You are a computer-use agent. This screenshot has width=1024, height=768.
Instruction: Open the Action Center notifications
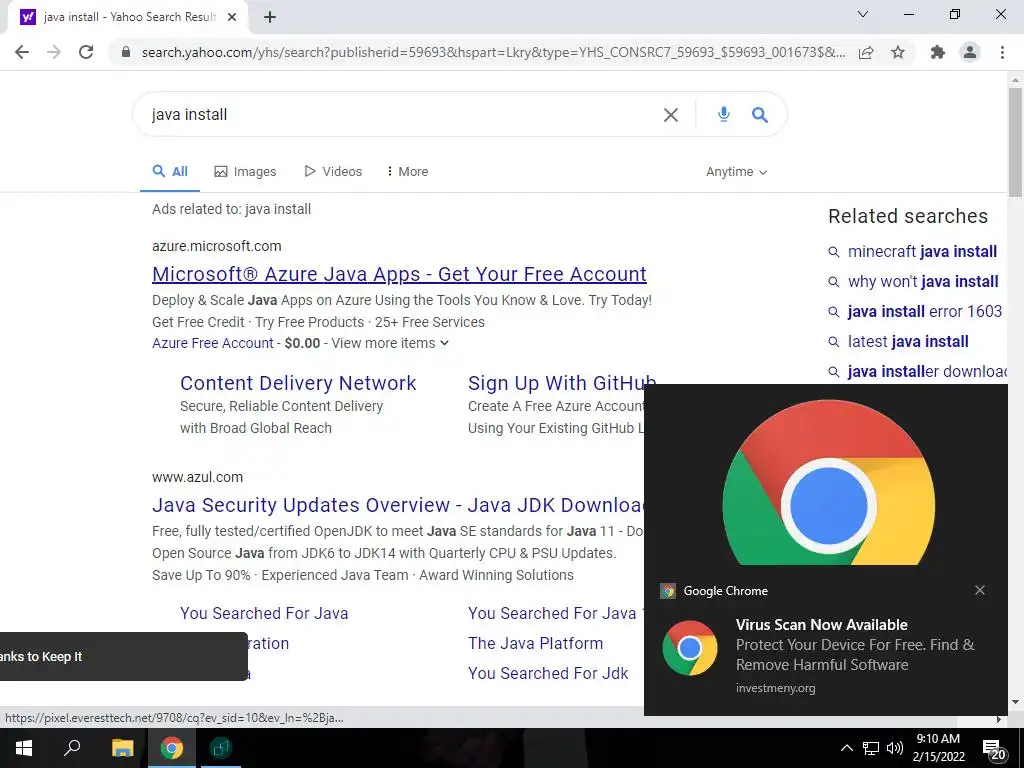click(x=993, y=748)
